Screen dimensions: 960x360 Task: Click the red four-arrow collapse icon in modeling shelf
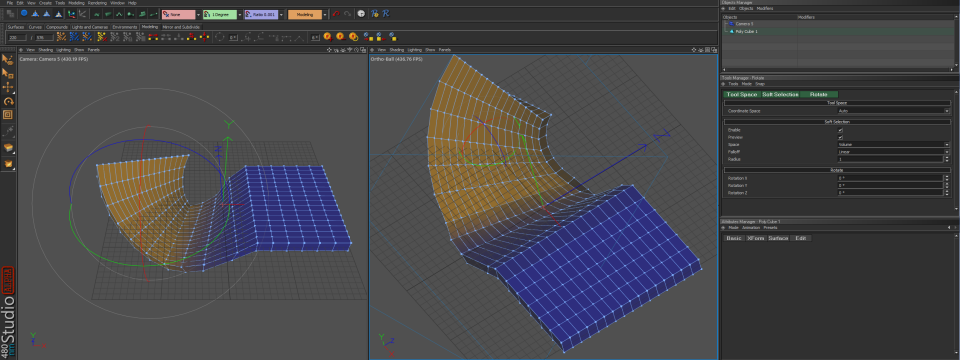pos(204,37)
